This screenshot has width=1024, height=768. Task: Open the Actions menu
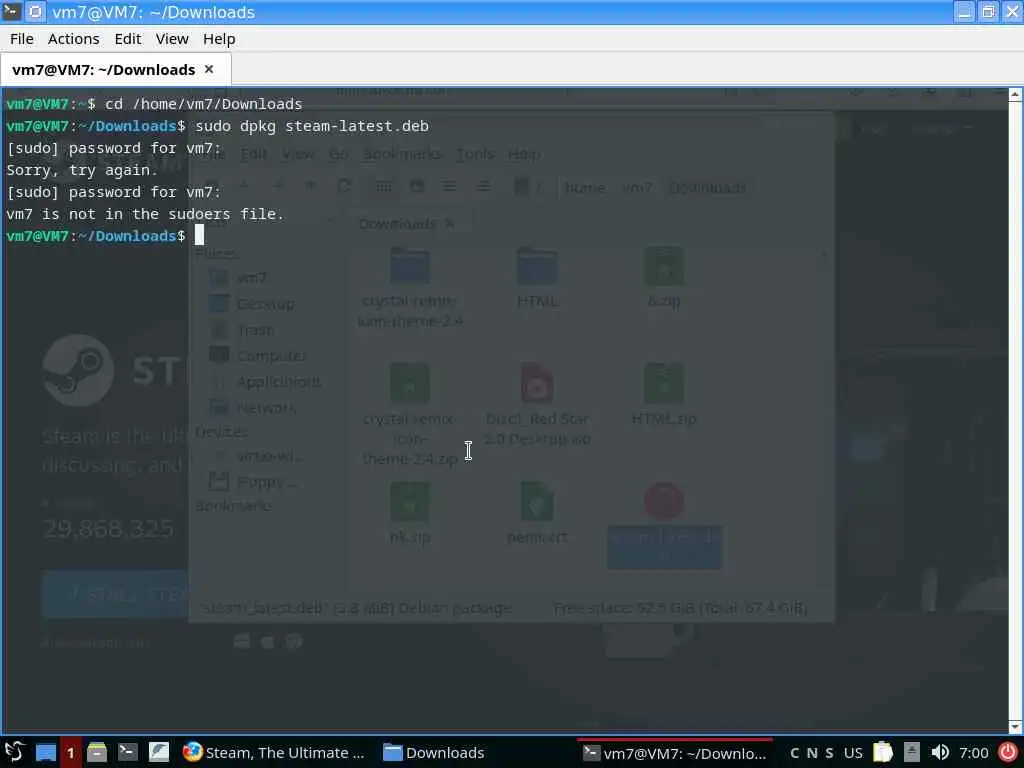(73, 39)
